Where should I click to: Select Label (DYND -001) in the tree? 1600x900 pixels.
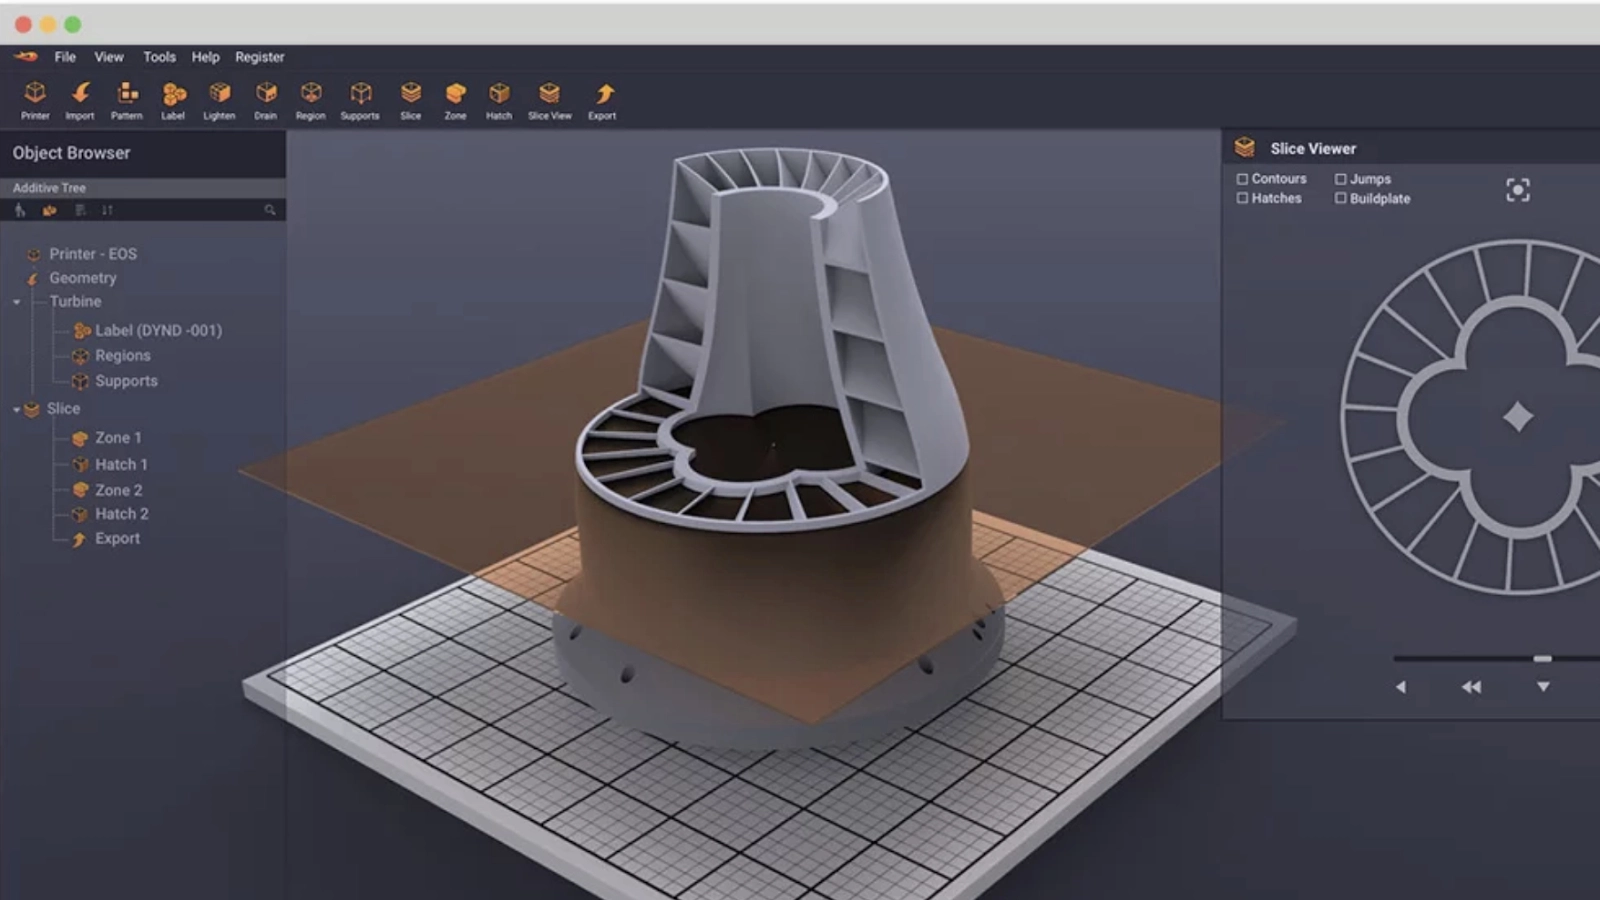[x=158, y=330]
